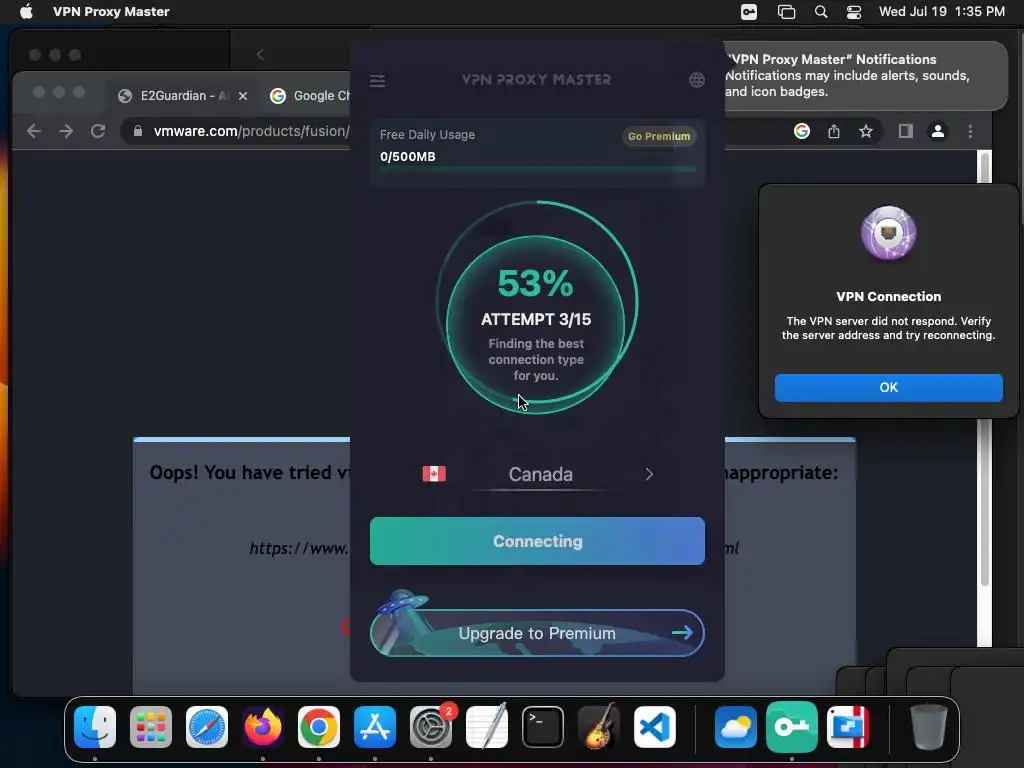1024x768 pixels.
Task: Bookmark this page with the star icon
Action: [866, 131]
